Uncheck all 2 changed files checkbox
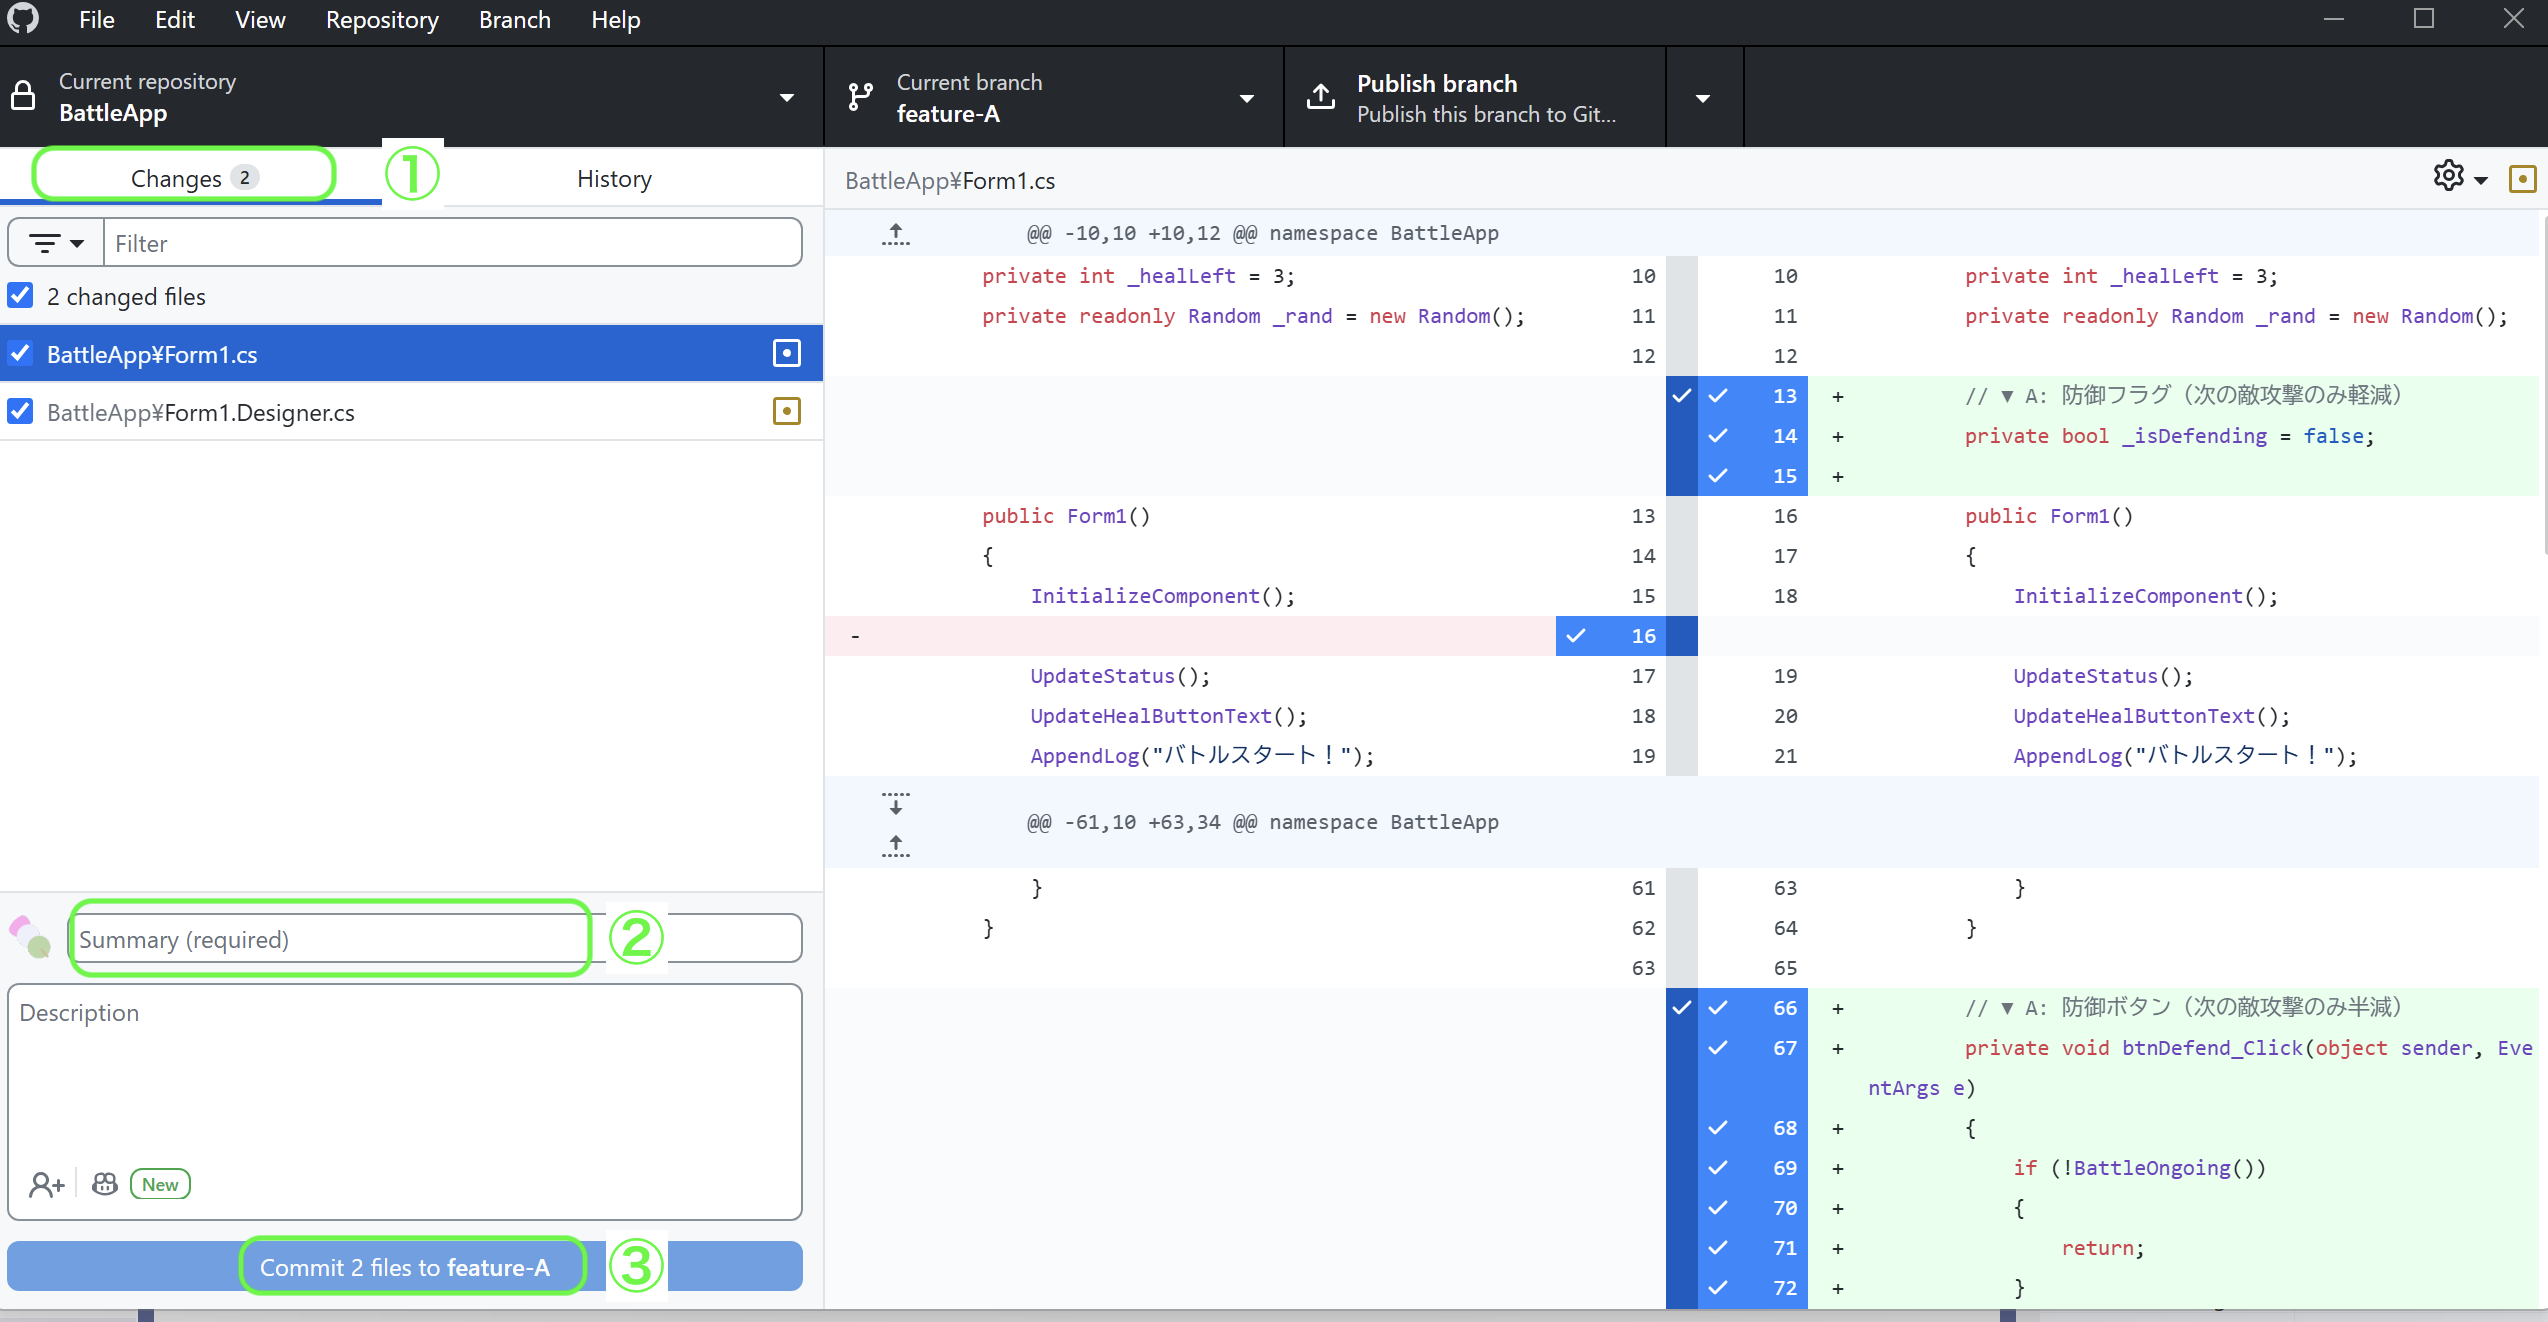This screenshot has height=1322, width=2548. click(20, 295)
